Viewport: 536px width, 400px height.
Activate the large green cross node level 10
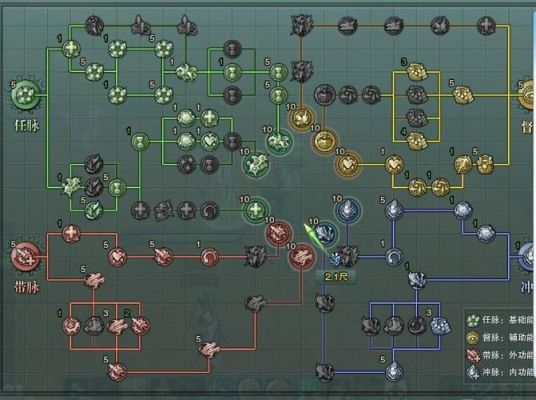(255, 210)
